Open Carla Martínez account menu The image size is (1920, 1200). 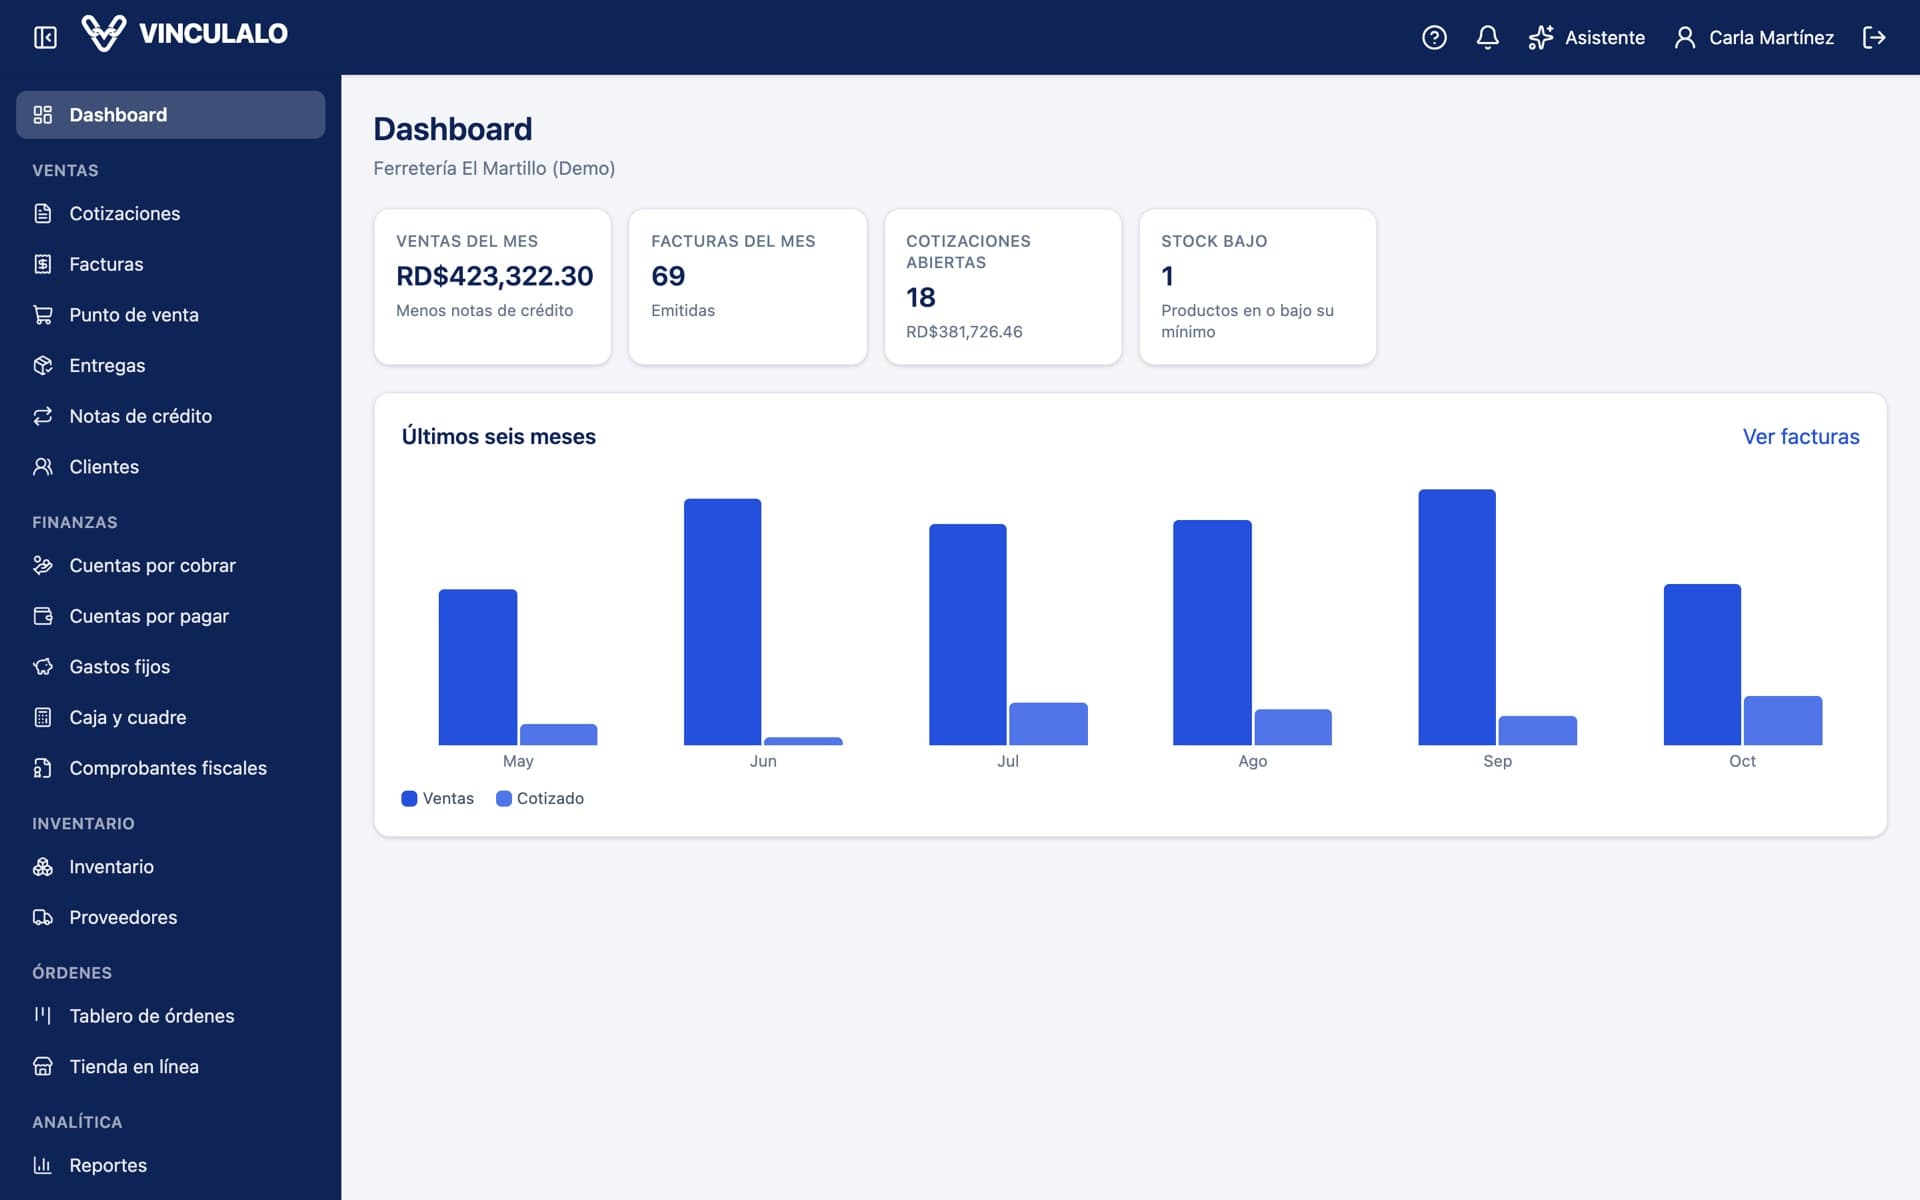(x=1754, y=37)
